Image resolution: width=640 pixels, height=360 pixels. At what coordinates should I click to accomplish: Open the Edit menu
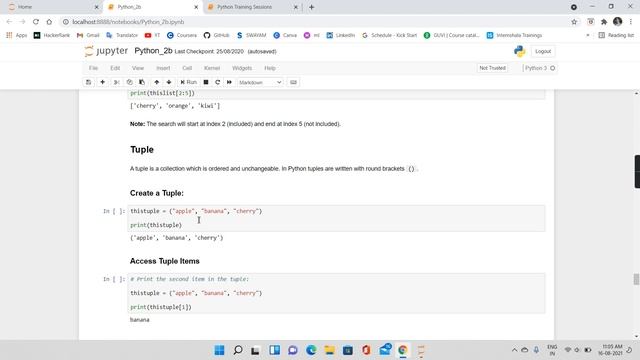point(115,68)
